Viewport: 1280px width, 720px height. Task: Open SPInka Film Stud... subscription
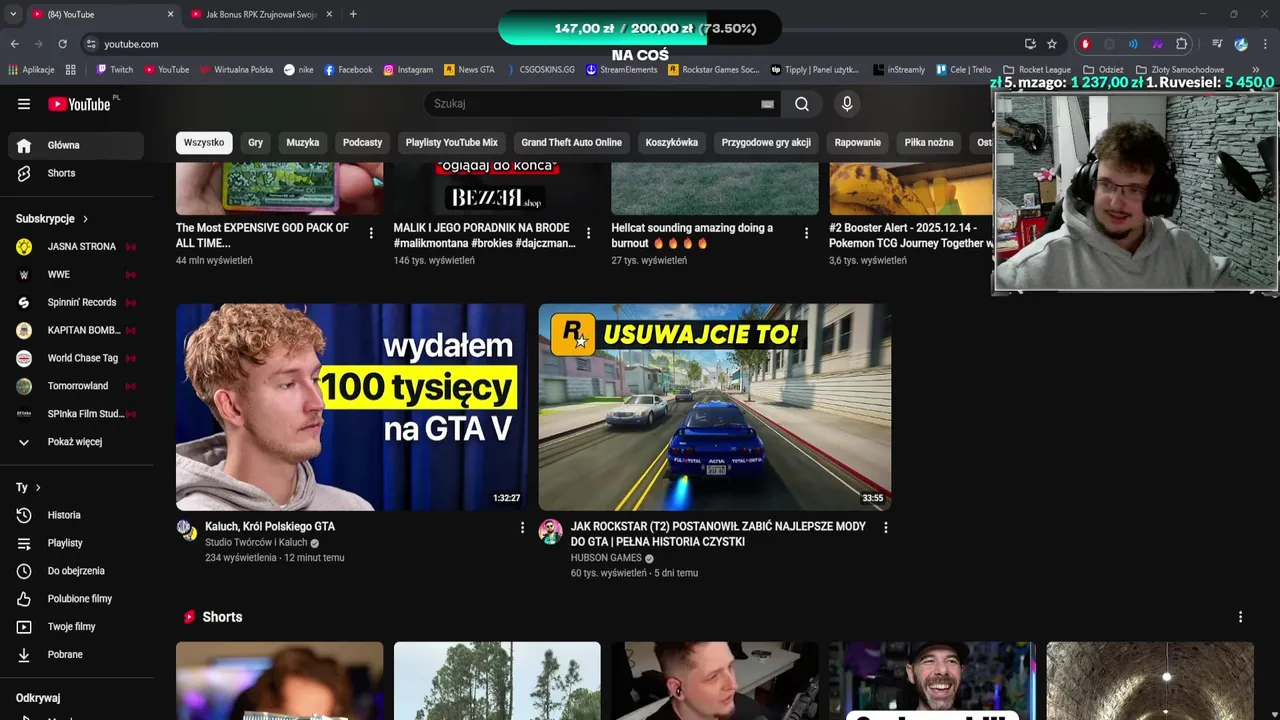[x=76, y=414]
